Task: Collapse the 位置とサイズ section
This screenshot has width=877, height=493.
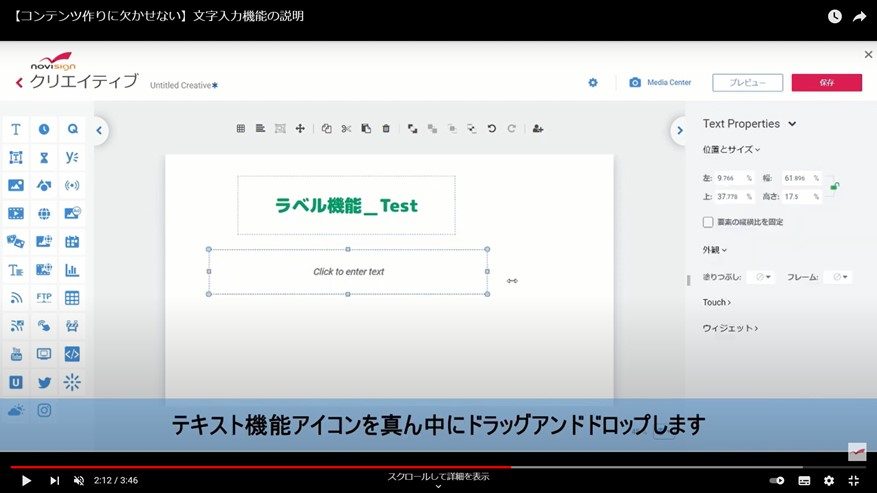Action: [x=731, y=149]
